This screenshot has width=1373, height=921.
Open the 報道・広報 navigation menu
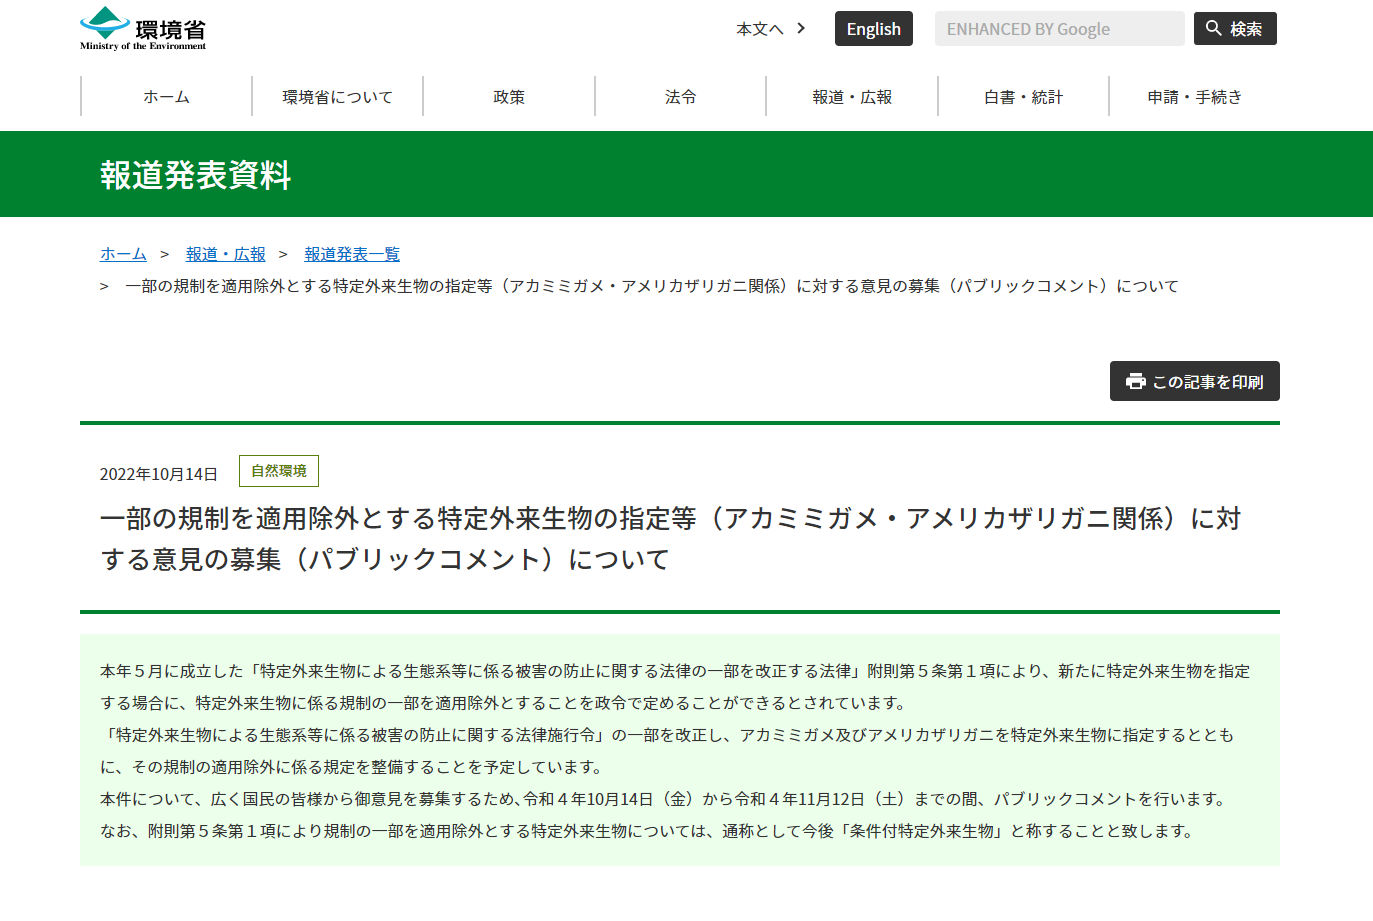[x=852, y=97]
